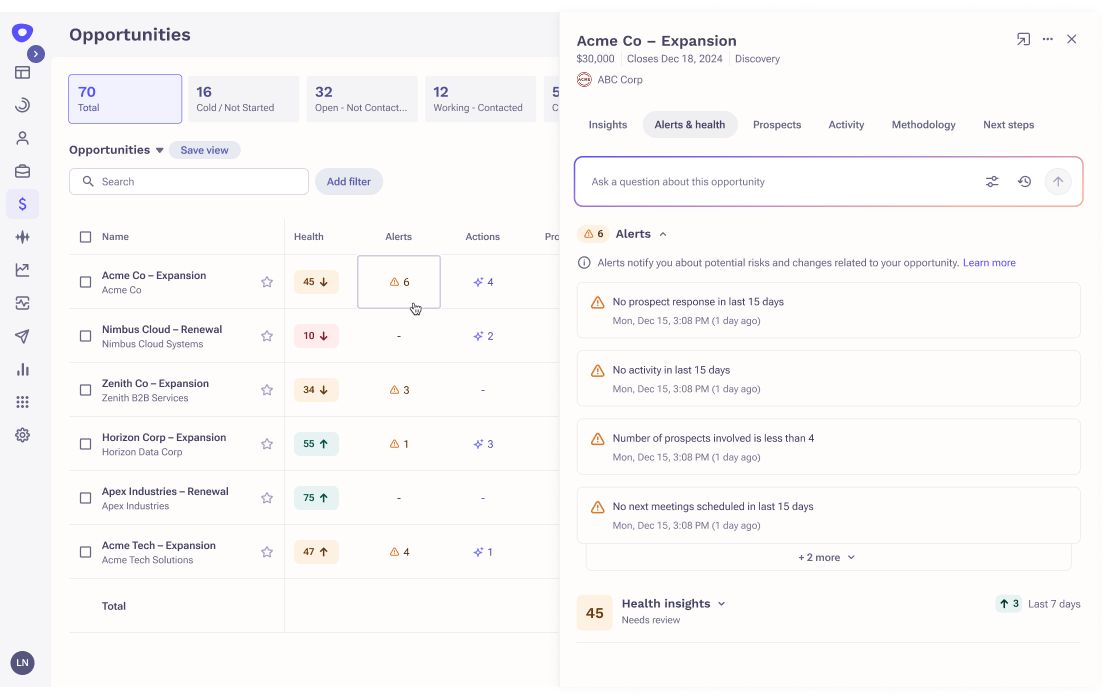Click the settings gear at sidebar bottom
1110x699 pixels.
tap(22, 434)
